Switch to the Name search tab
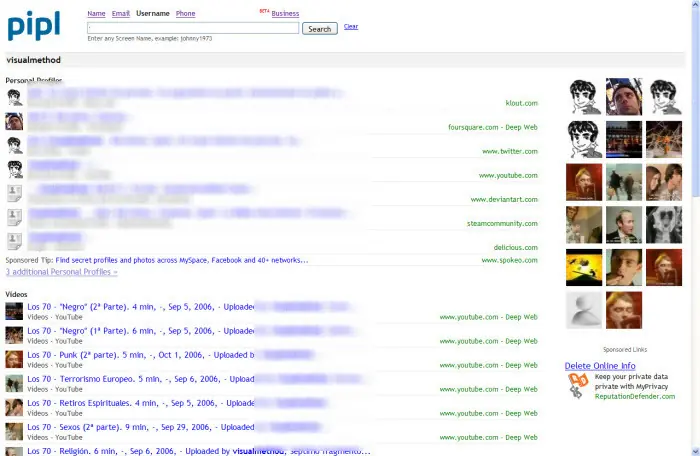The height and width of the screenshot is (456, 700). [x=96, y=13]
